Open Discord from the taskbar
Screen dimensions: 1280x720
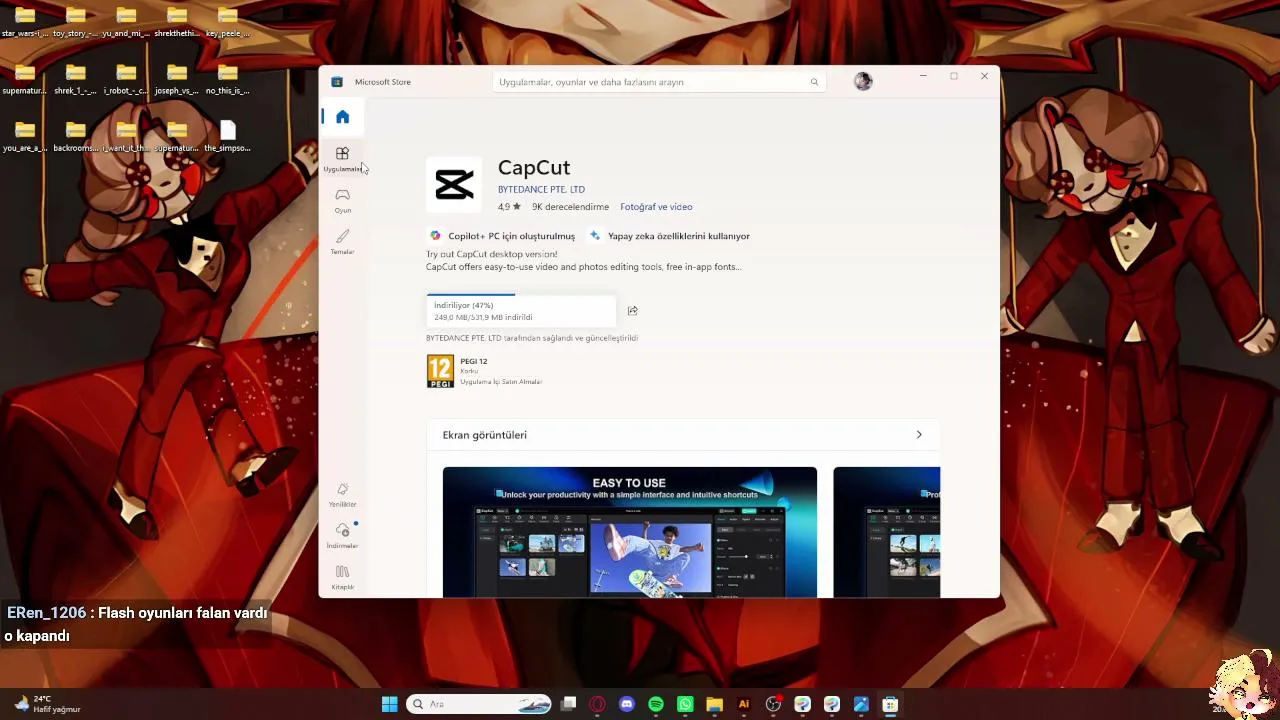[627, 704]
